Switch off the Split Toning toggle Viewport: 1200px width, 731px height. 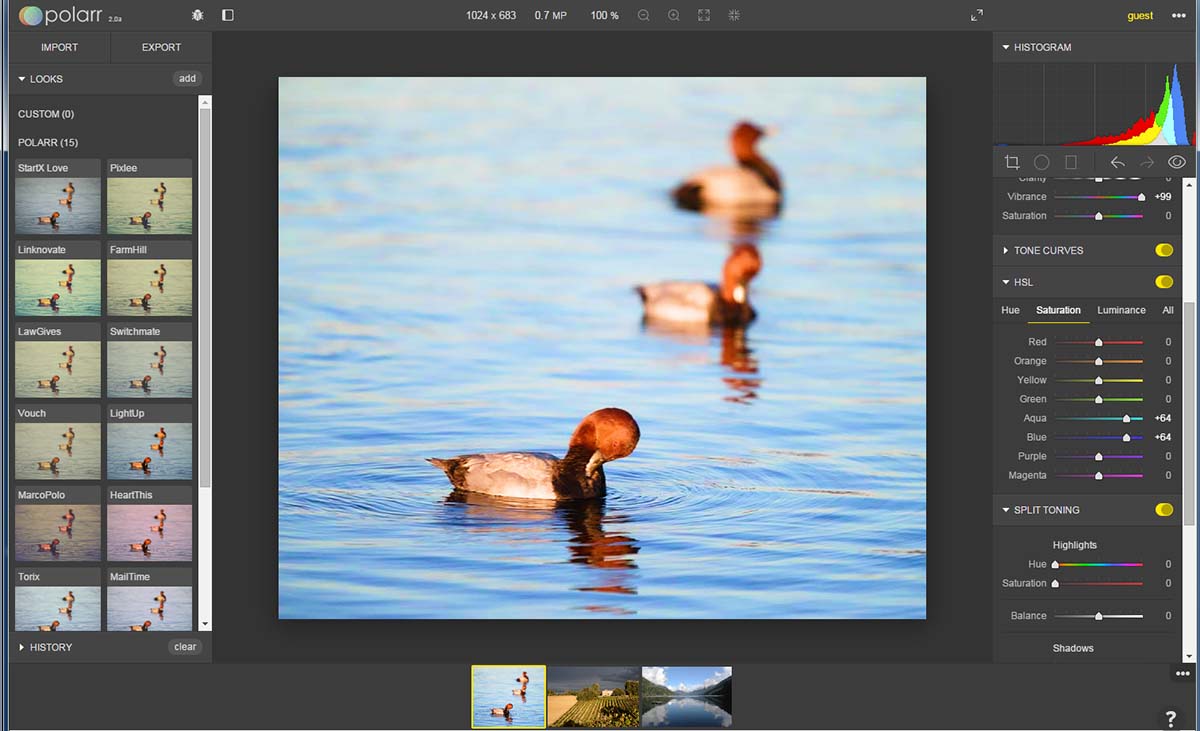[x=1163, y=510]
